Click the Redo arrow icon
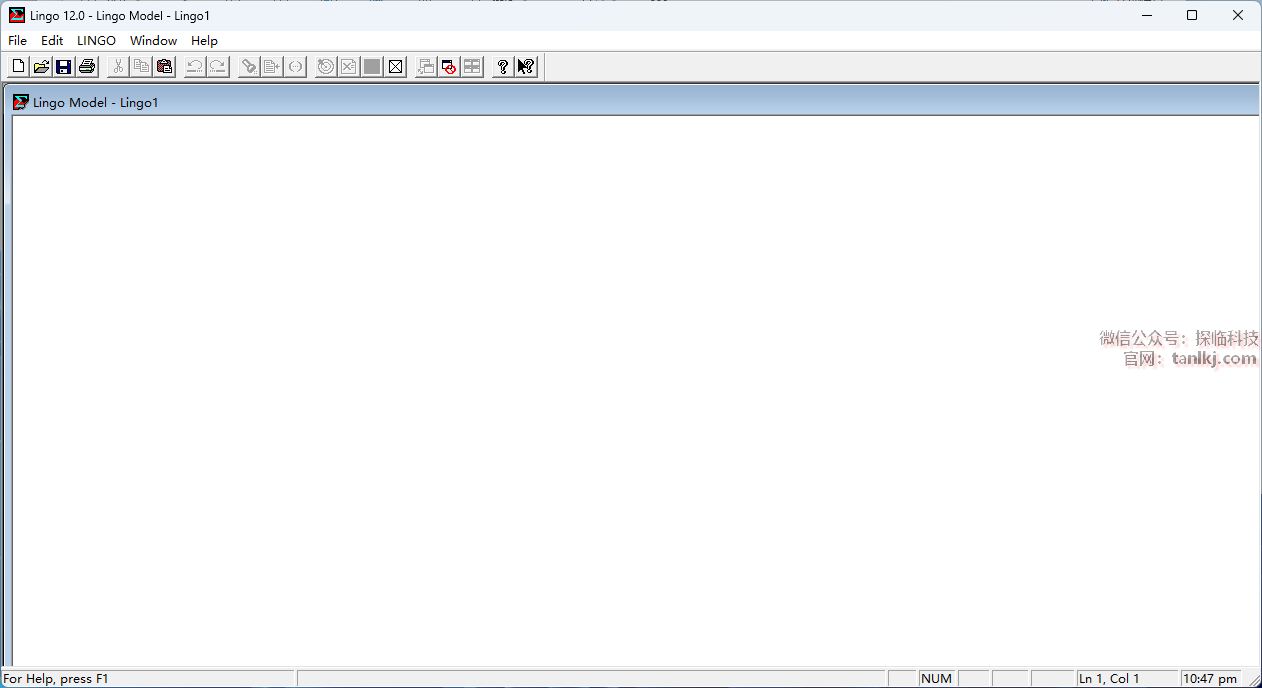The width and height of the screenshot is (1262, 688). pyautogui.click(x=218, y=67)
